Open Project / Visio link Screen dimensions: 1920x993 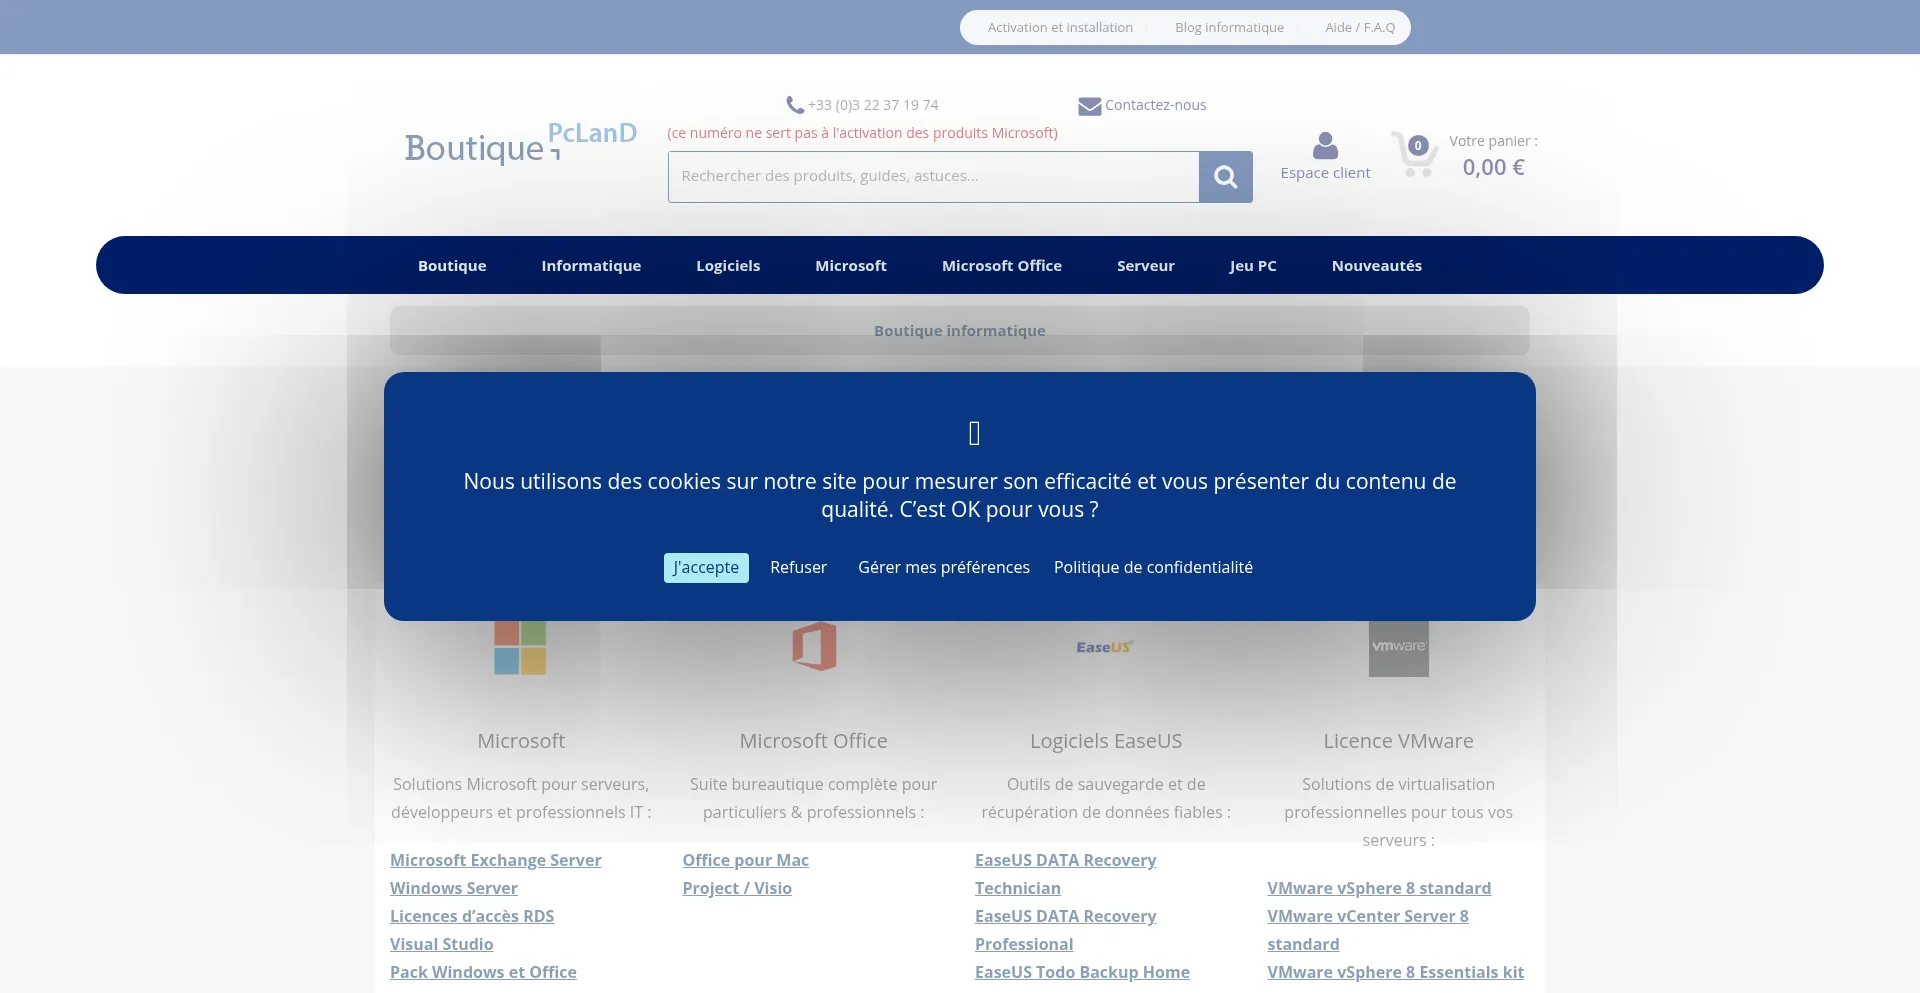click(x=737, y=889)
